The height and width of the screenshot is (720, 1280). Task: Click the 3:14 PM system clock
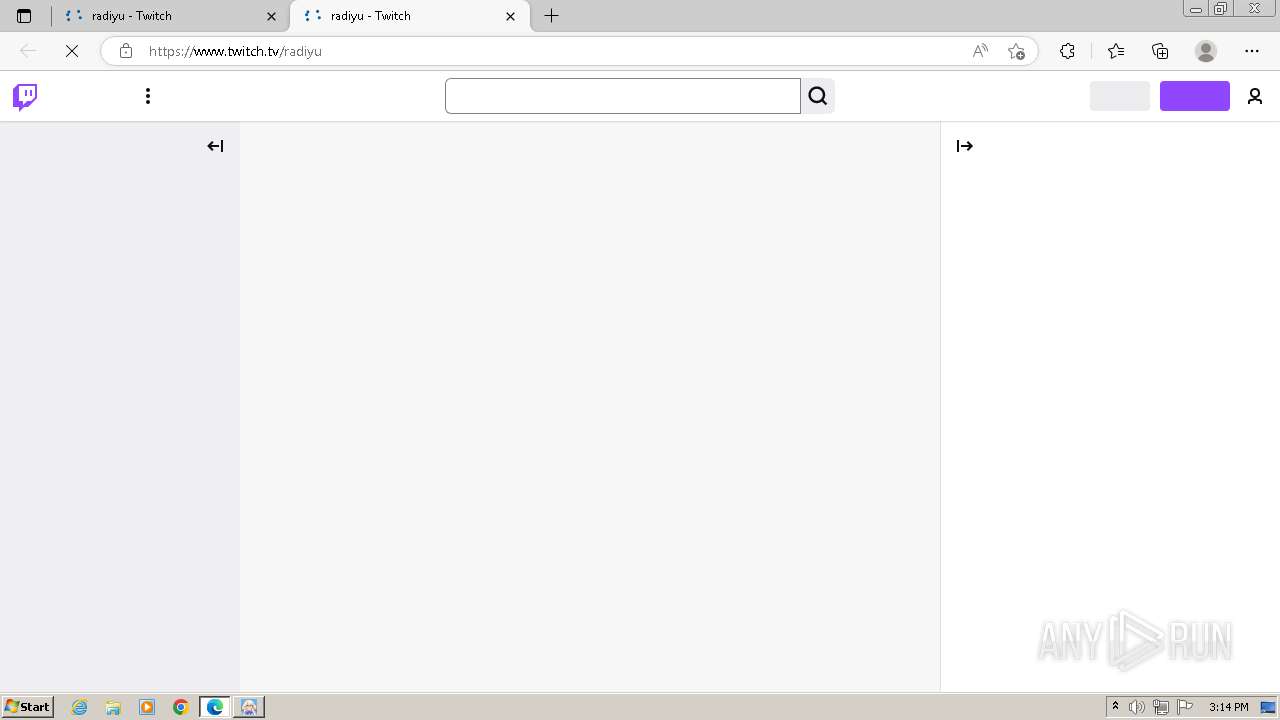[x=1229, y=707]
